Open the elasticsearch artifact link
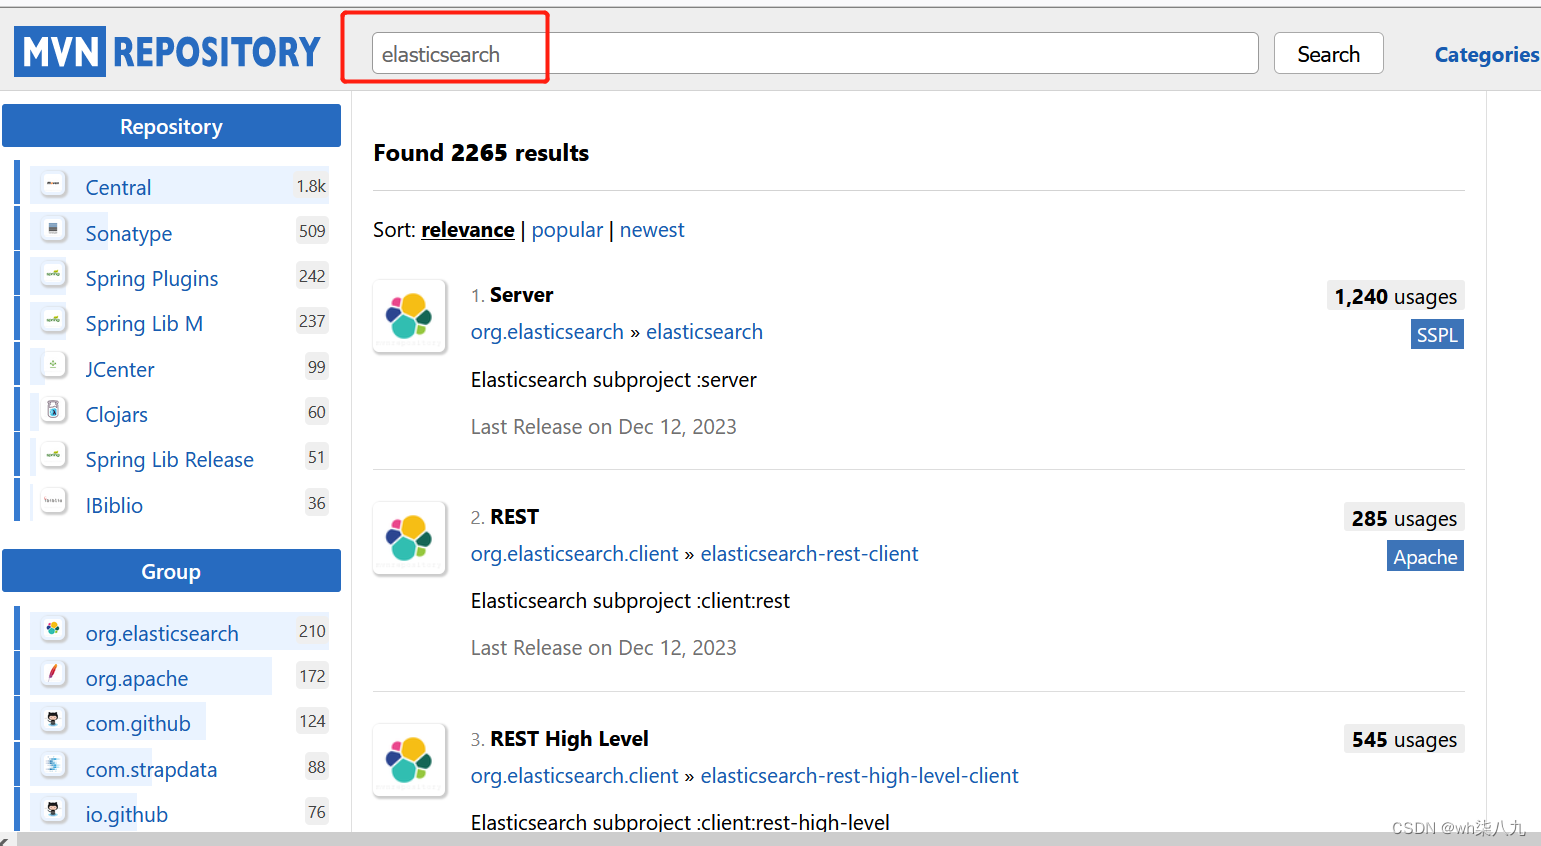The image size is (1541, 846). pyautogui.click(x=704, y=332)
